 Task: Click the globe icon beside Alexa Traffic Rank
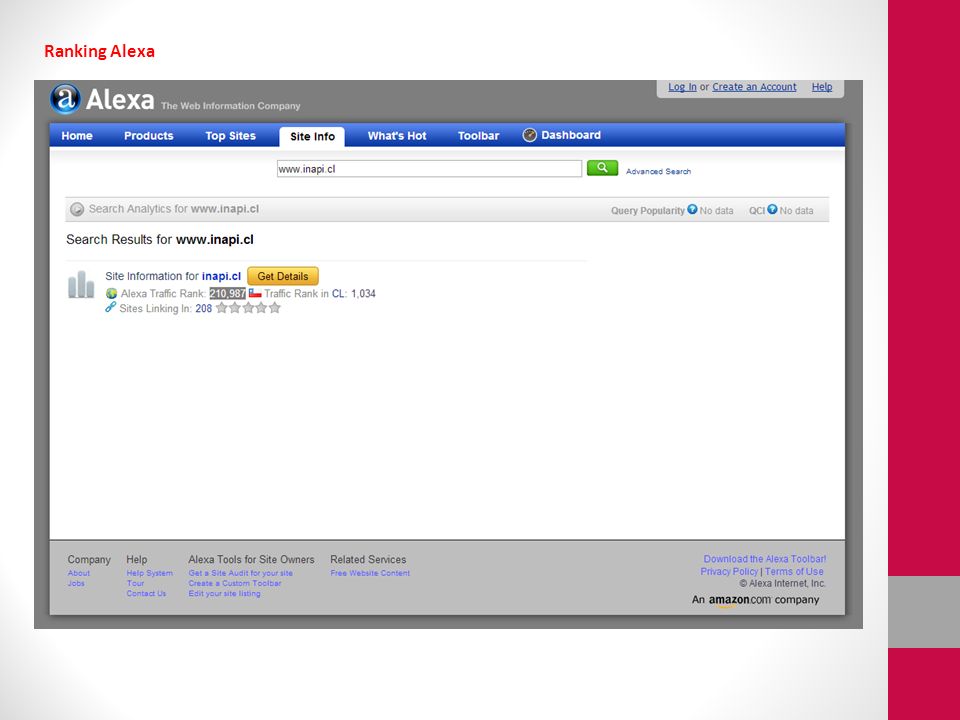click(111, 294)
